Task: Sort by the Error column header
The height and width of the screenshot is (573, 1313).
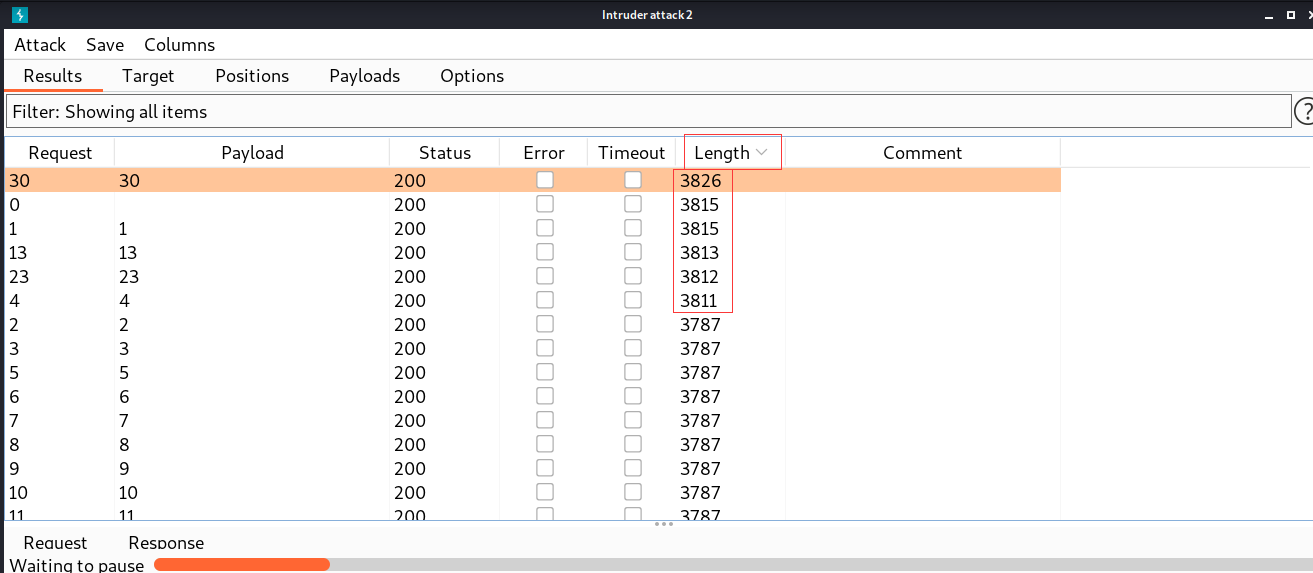Action: click(x=544, y=153)
